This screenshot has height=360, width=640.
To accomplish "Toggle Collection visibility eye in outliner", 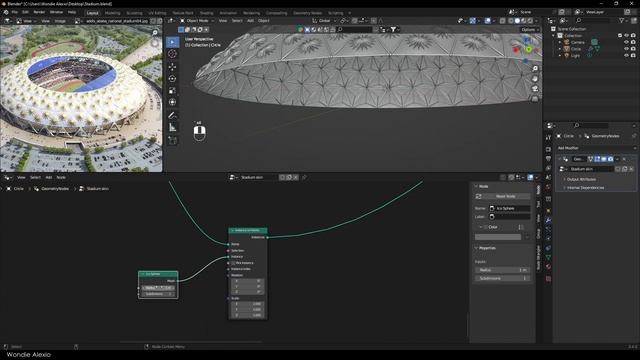I will [627, 36].
